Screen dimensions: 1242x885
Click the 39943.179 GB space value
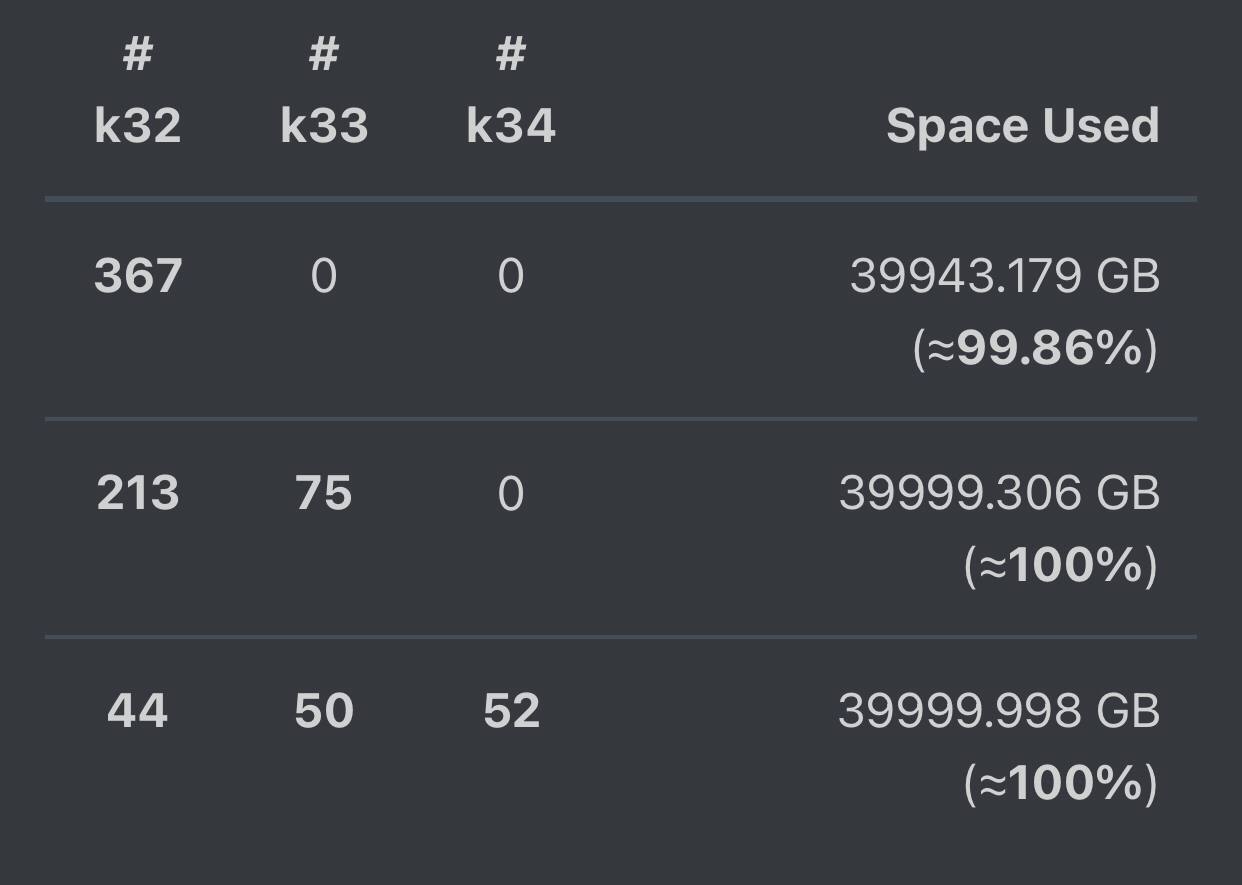pyautogui.click(x=1004, y=276)
